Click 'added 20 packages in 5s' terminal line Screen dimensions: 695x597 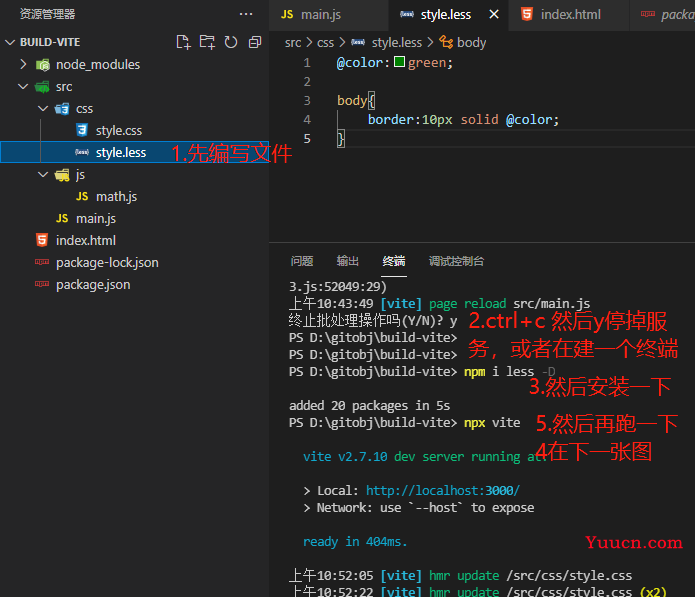point(370,406)
